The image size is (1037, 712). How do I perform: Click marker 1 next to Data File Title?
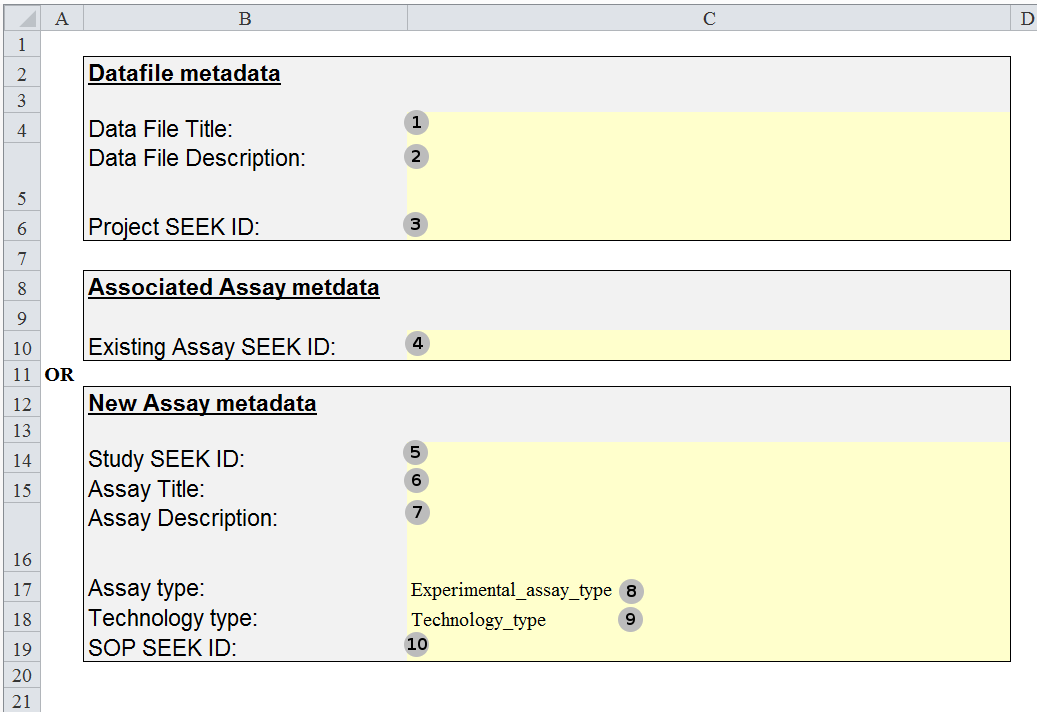click(416, 122)
